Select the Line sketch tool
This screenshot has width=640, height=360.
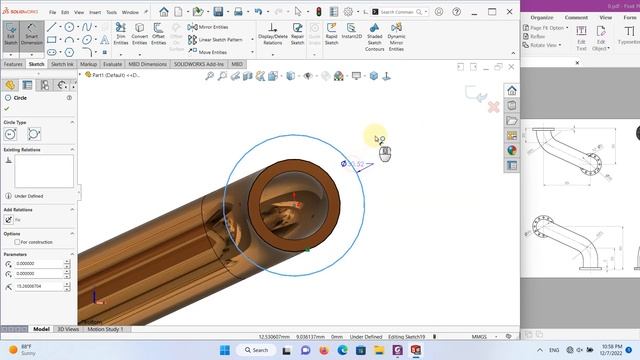click(51, 27)
